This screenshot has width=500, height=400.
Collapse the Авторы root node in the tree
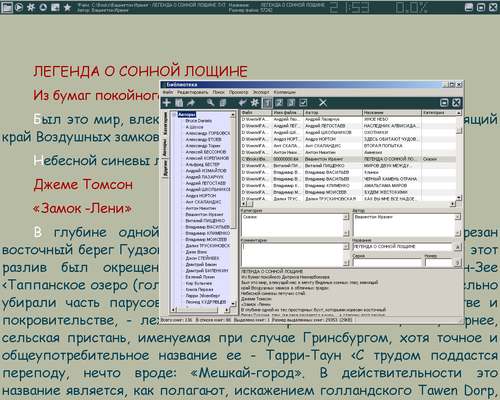click(174, 115)
